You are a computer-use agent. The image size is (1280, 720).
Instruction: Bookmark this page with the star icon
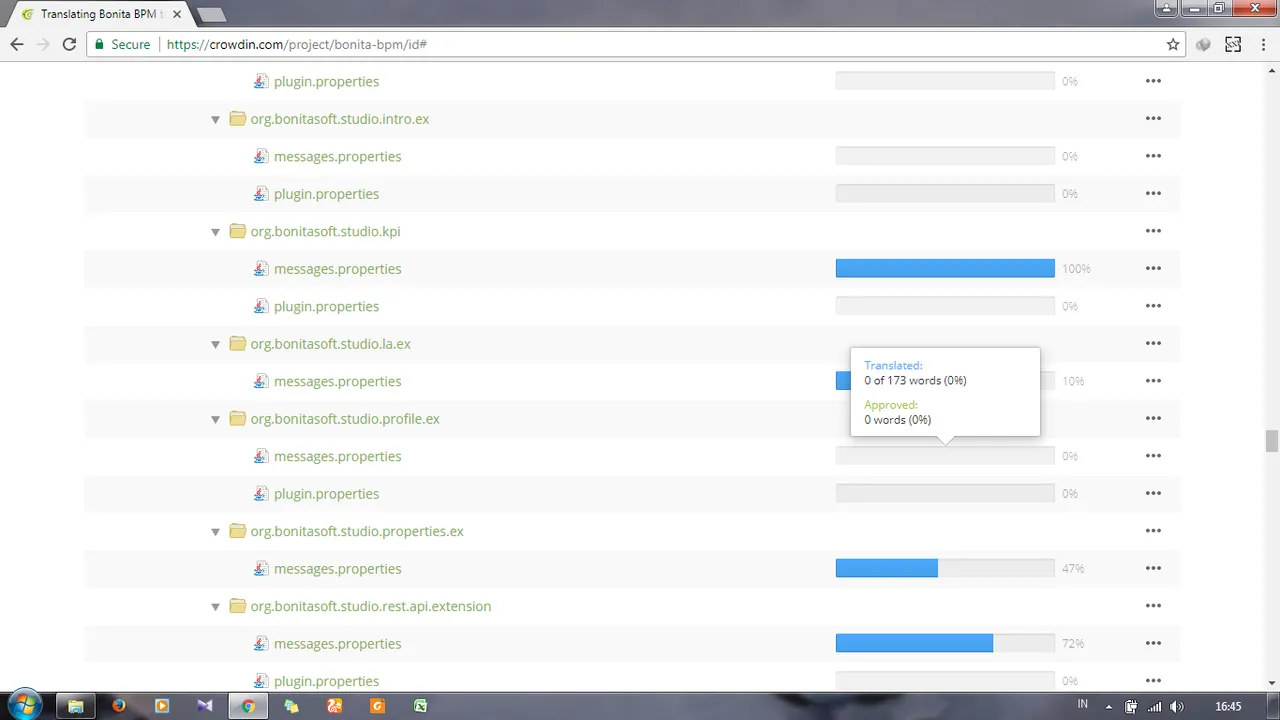pos(1173,44)
